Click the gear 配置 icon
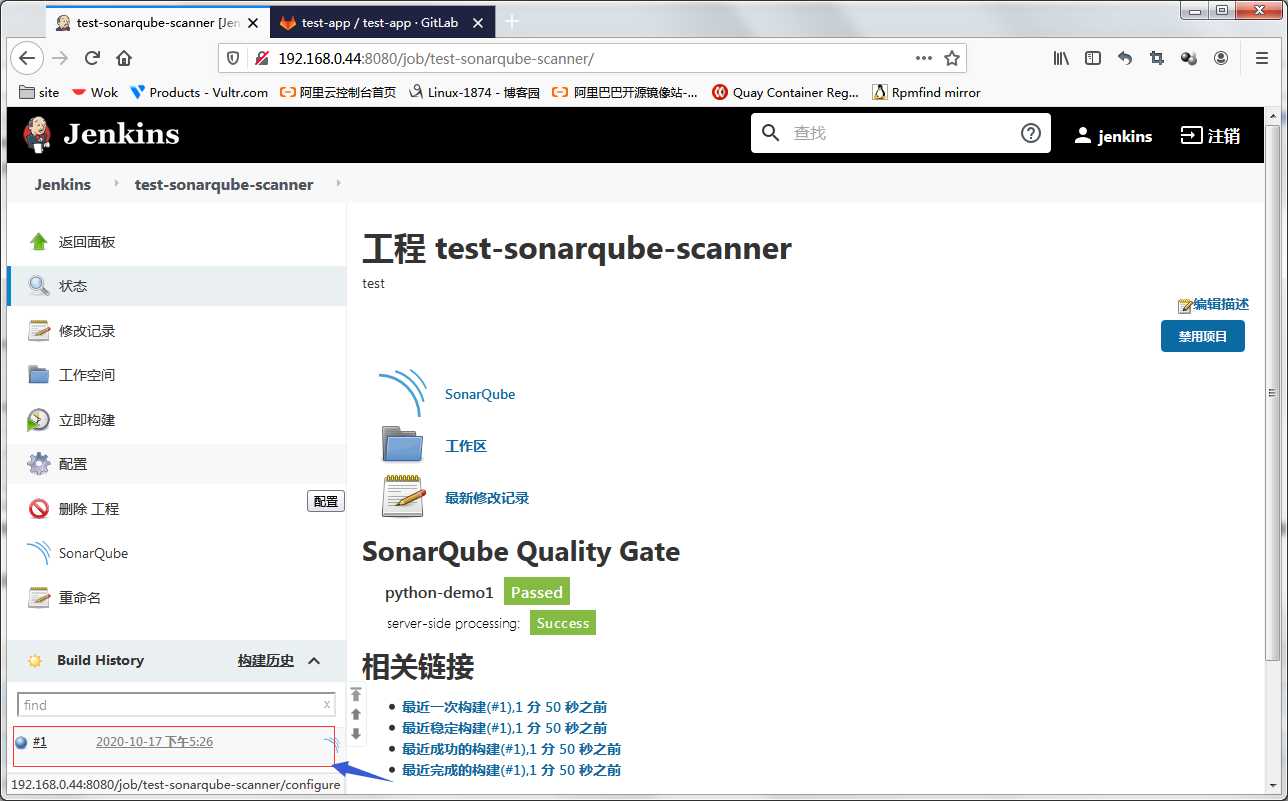 point(38,464)
